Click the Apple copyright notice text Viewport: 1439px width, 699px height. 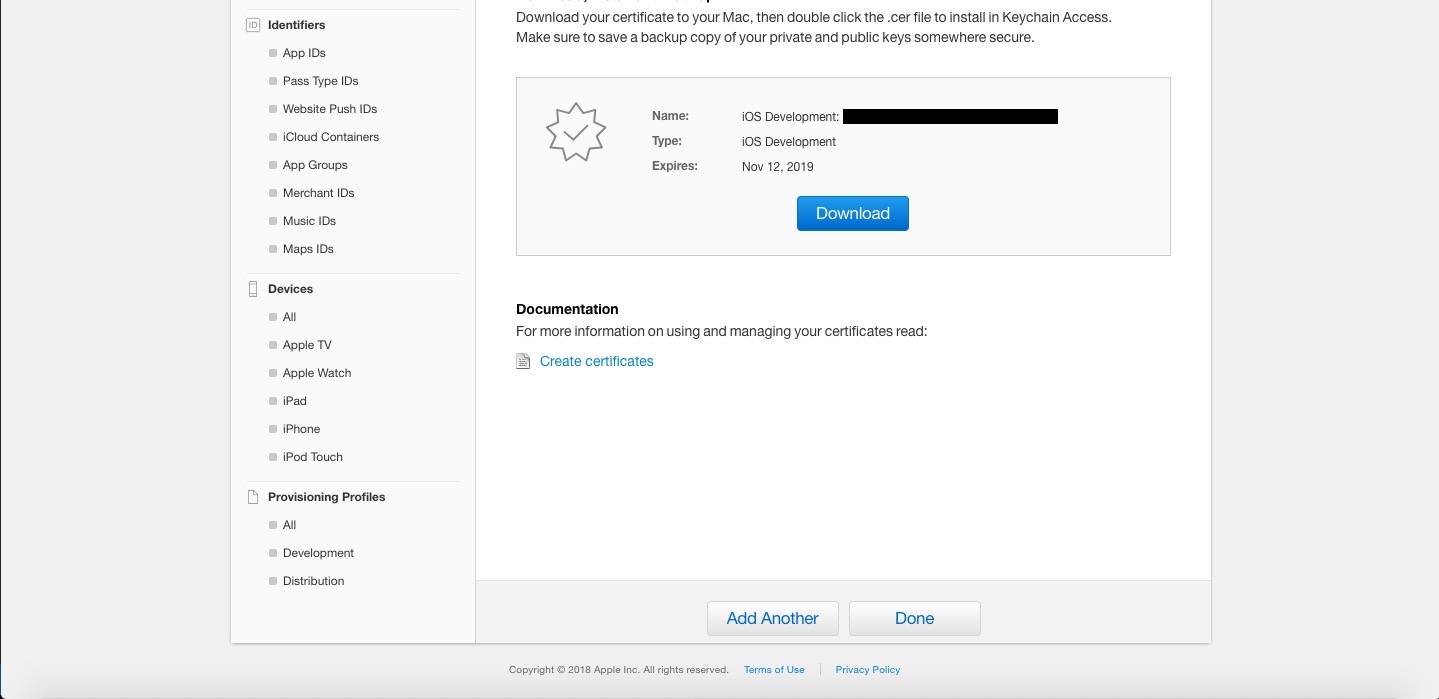(619, 670)
